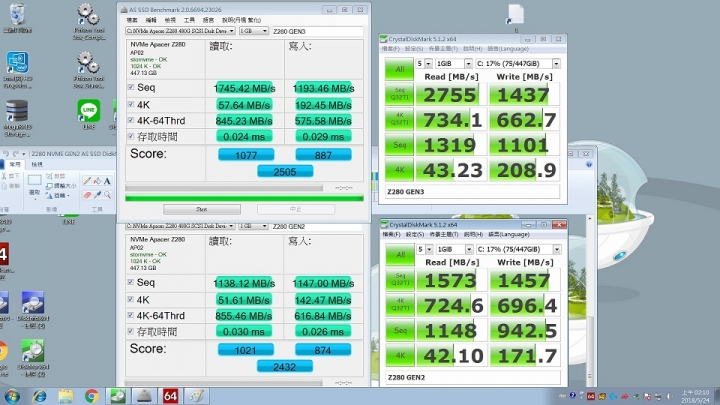Image resolution: width=720 pixels, height=405 pixels.
Task: Open File Explorer from the taskbar
Action: pos(66,396)
